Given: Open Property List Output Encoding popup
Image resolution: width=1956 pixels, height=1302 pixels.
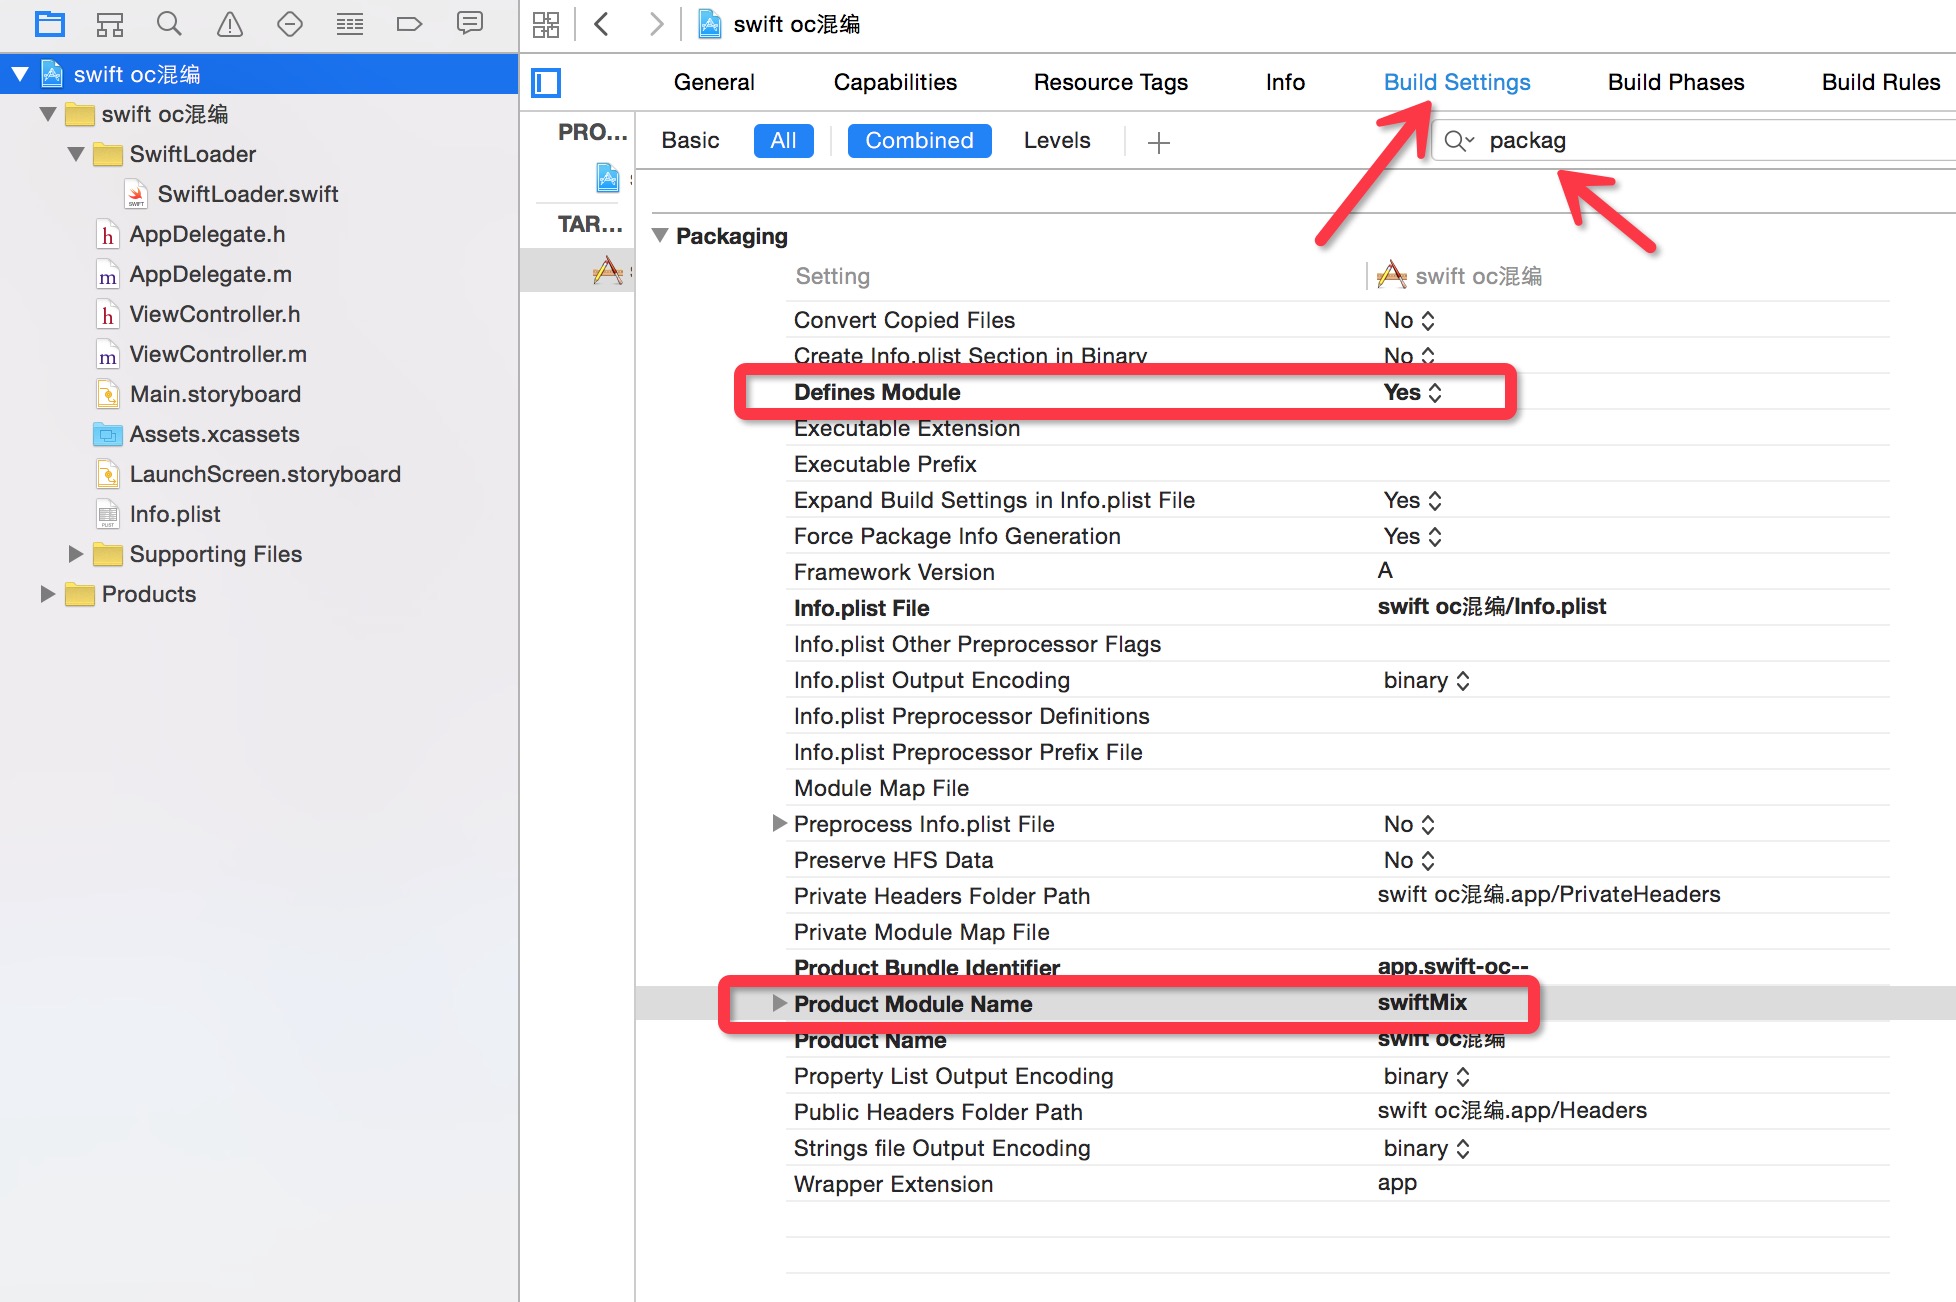Looking at the screenshot, I should click(1426, 1076).
